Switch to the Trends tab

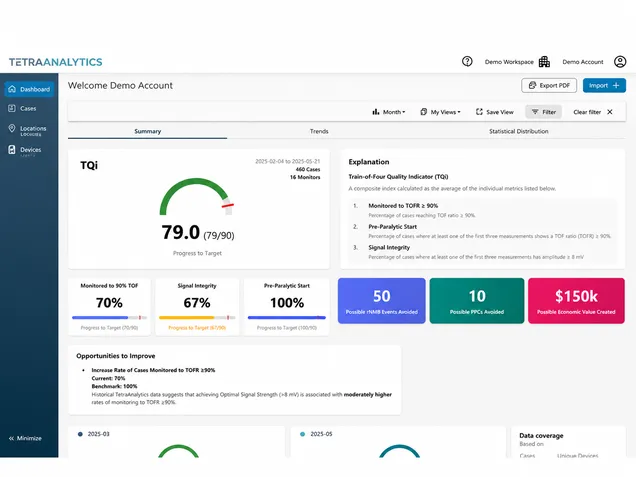pyautogui.click(x=319, y=131)
